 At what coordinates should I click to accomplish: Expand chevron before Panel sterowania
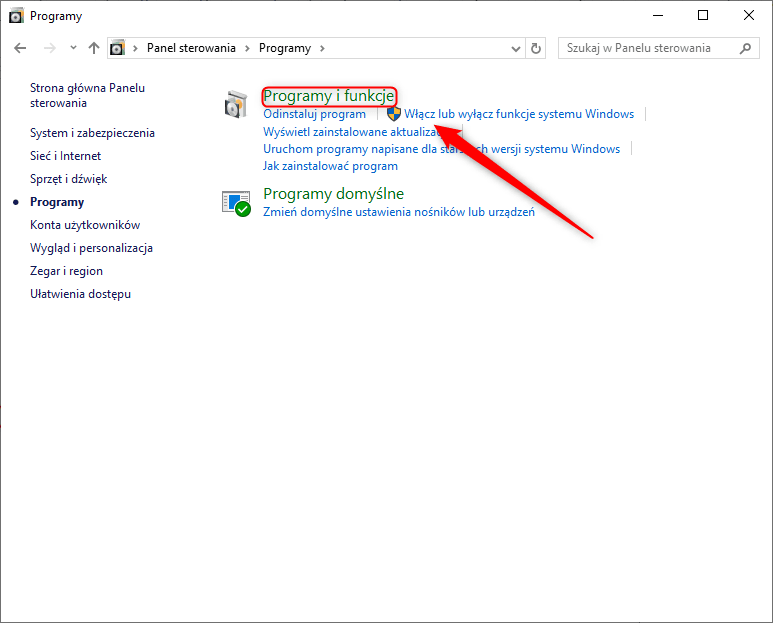(x=135, y=48)
